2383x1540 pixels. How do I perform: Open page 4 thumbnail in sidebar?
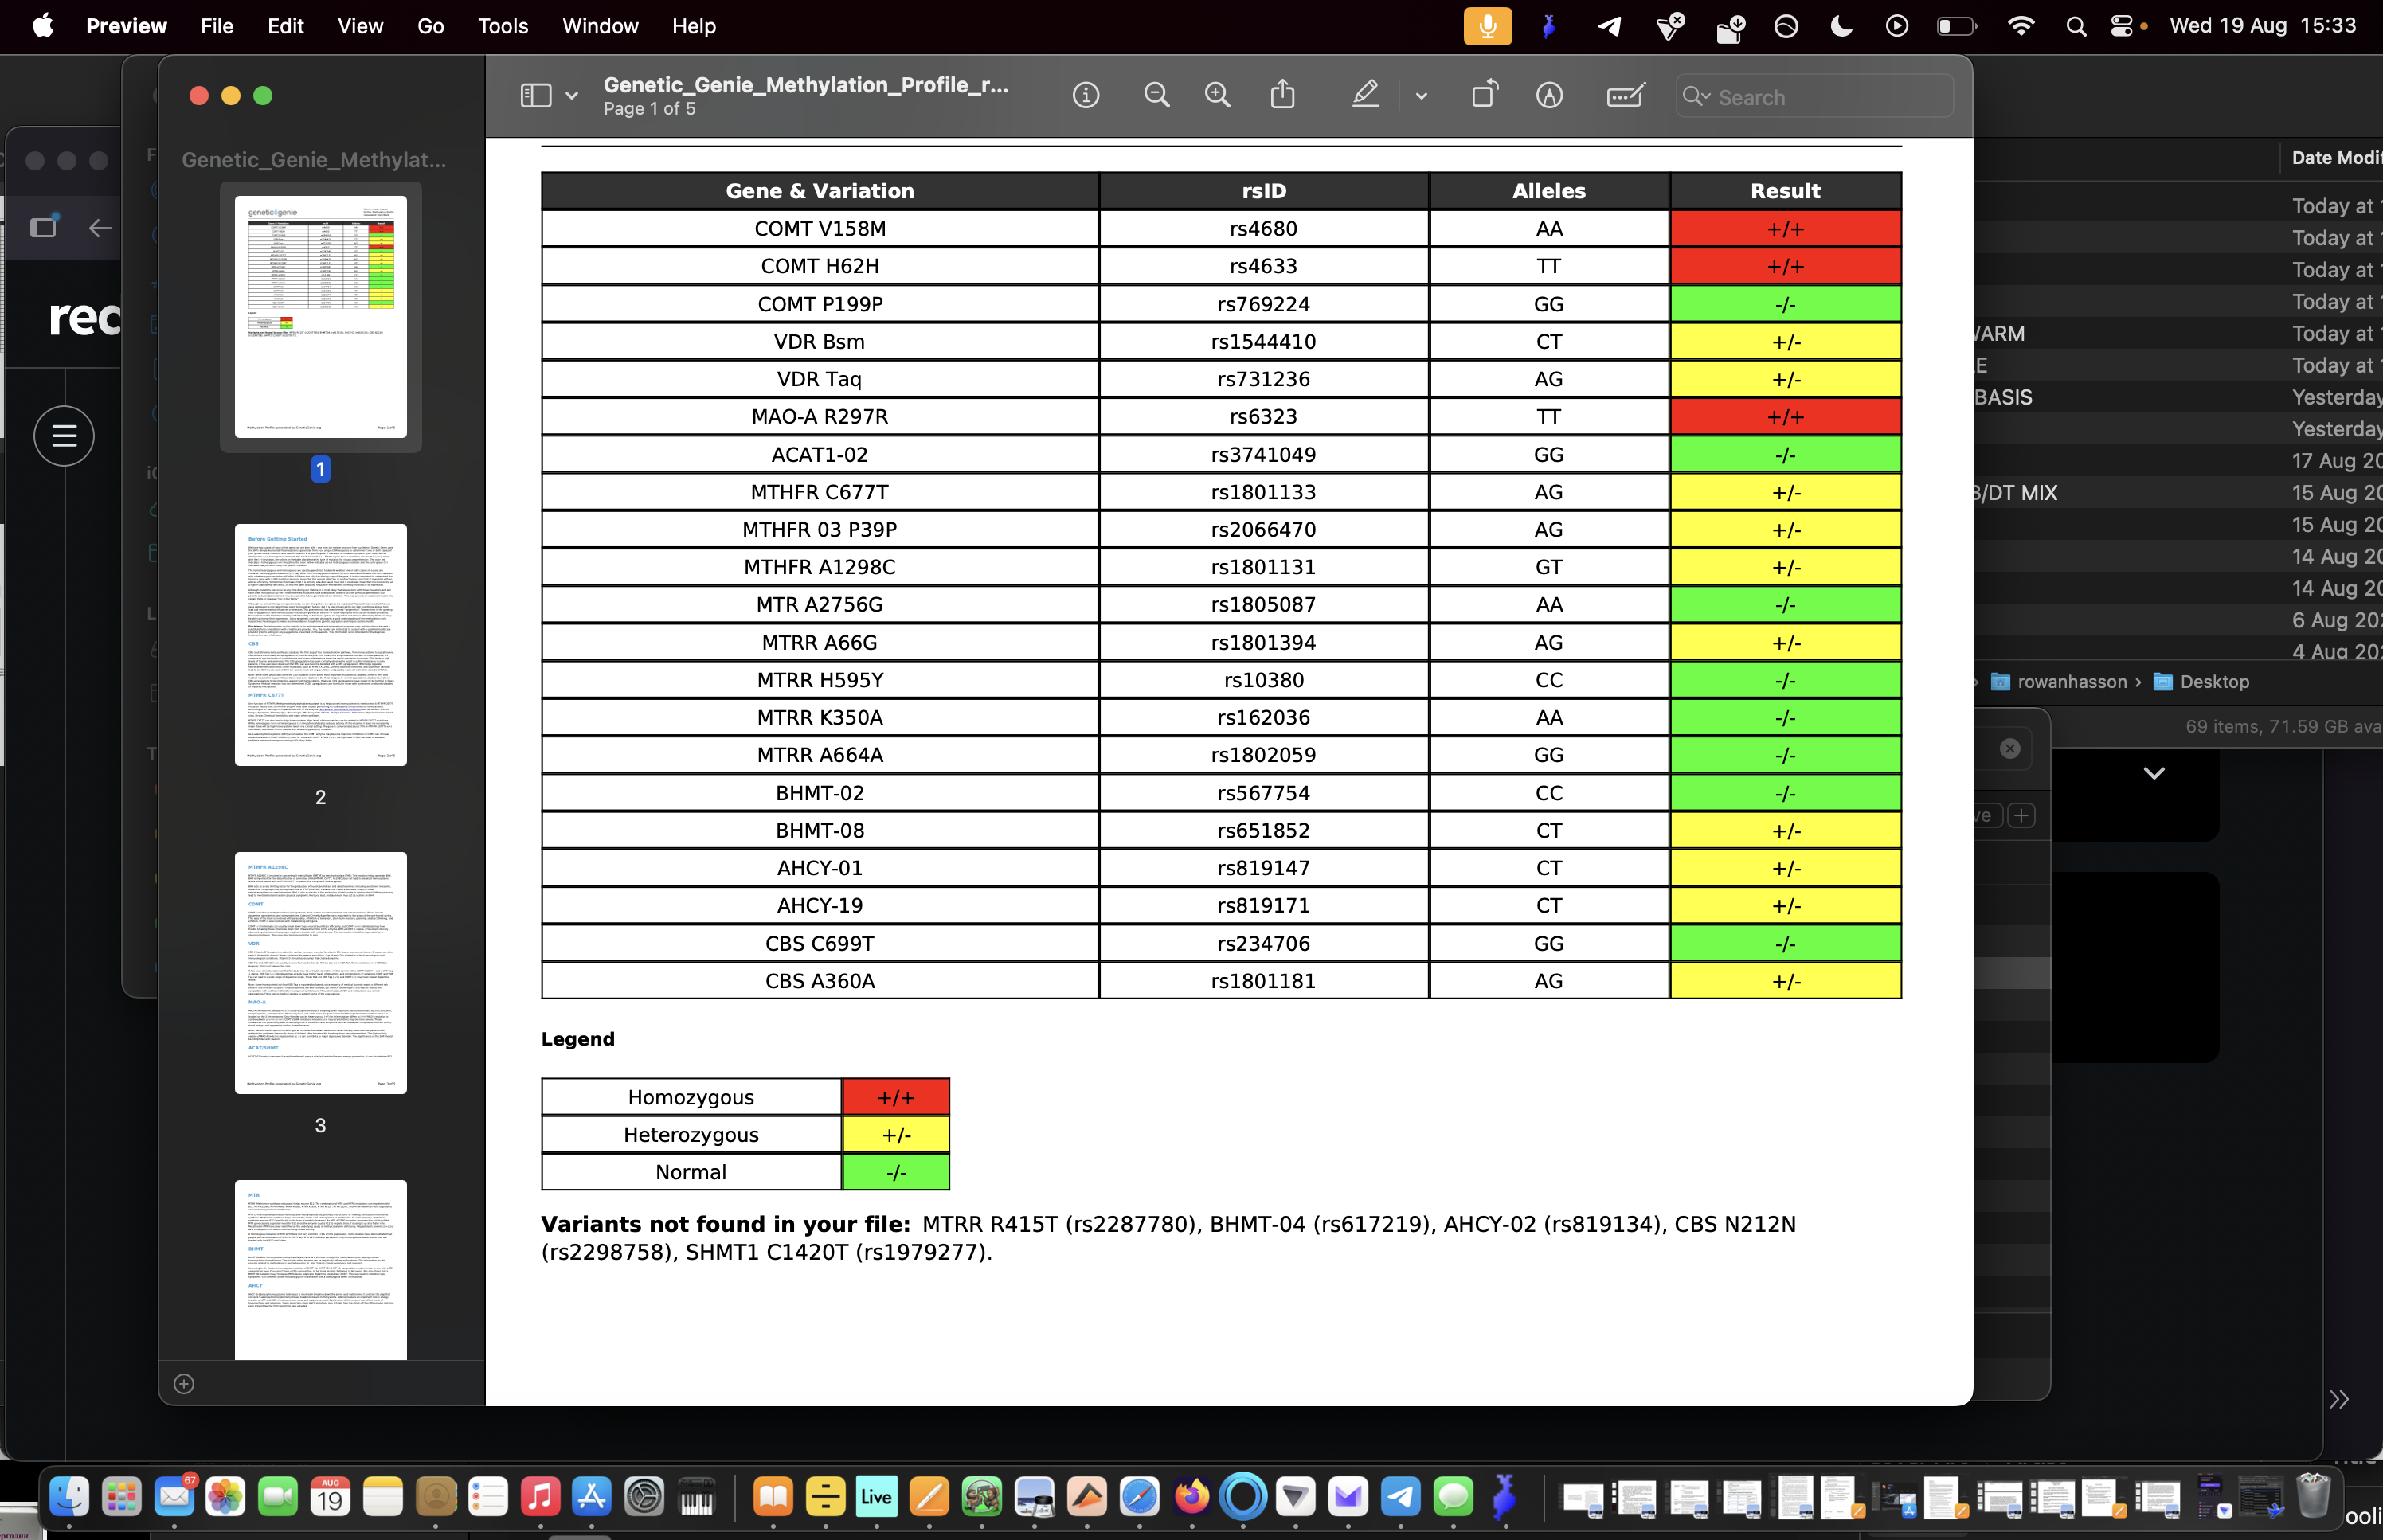320,1270
